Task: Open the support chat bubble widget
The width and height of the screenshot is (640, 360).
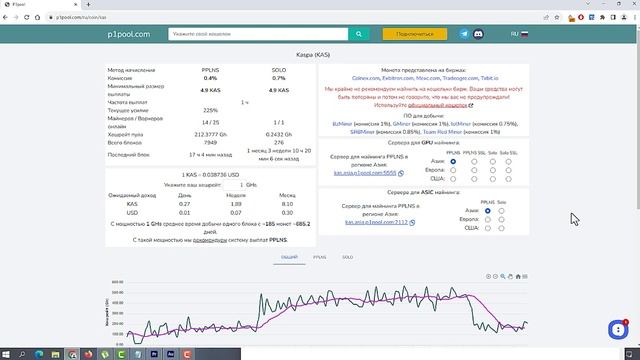Action: click(618, 329)
